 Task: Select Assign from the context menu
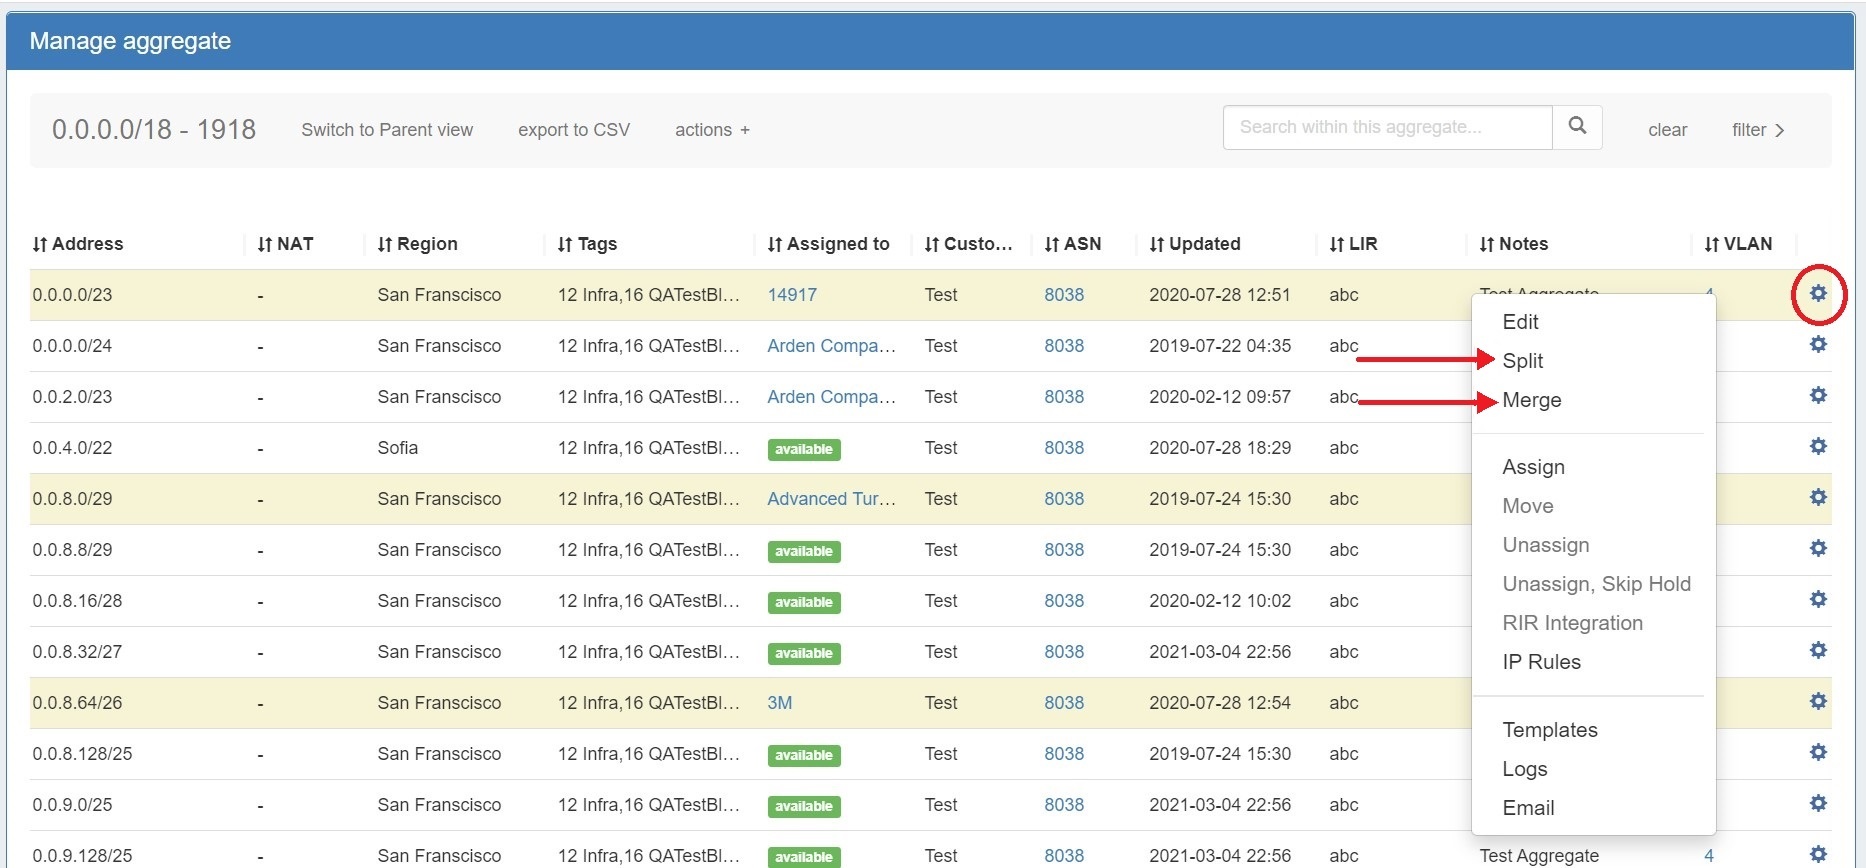point(1533,467)
